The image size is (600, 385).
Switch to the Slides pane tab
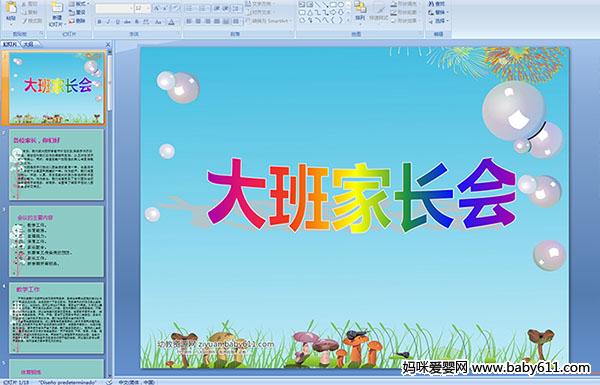pos(10,44)
